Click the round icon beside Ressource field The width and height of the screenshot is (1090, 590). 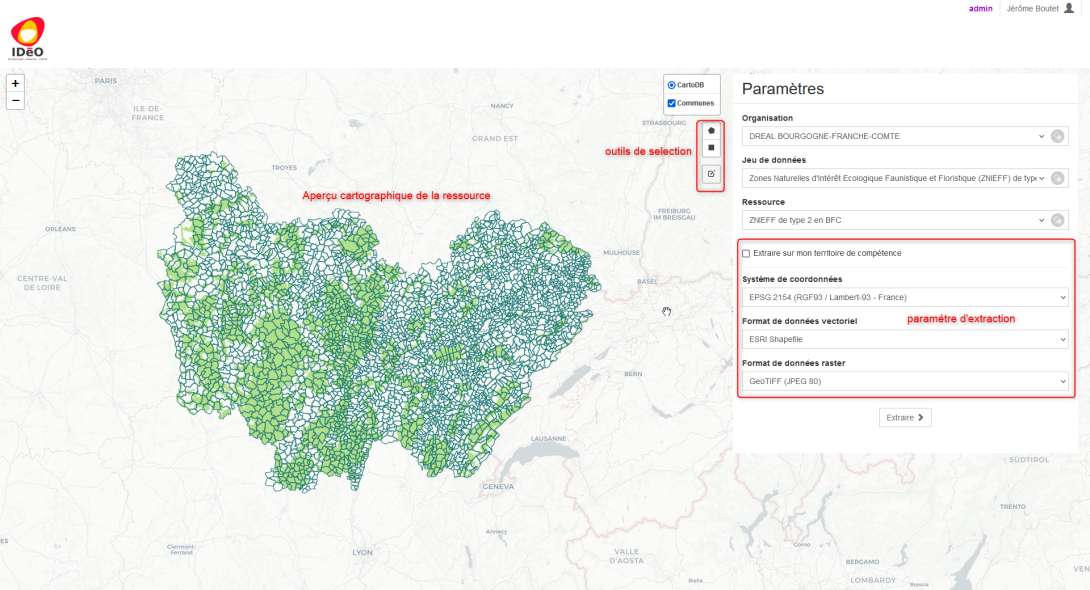pos(1057,220)
